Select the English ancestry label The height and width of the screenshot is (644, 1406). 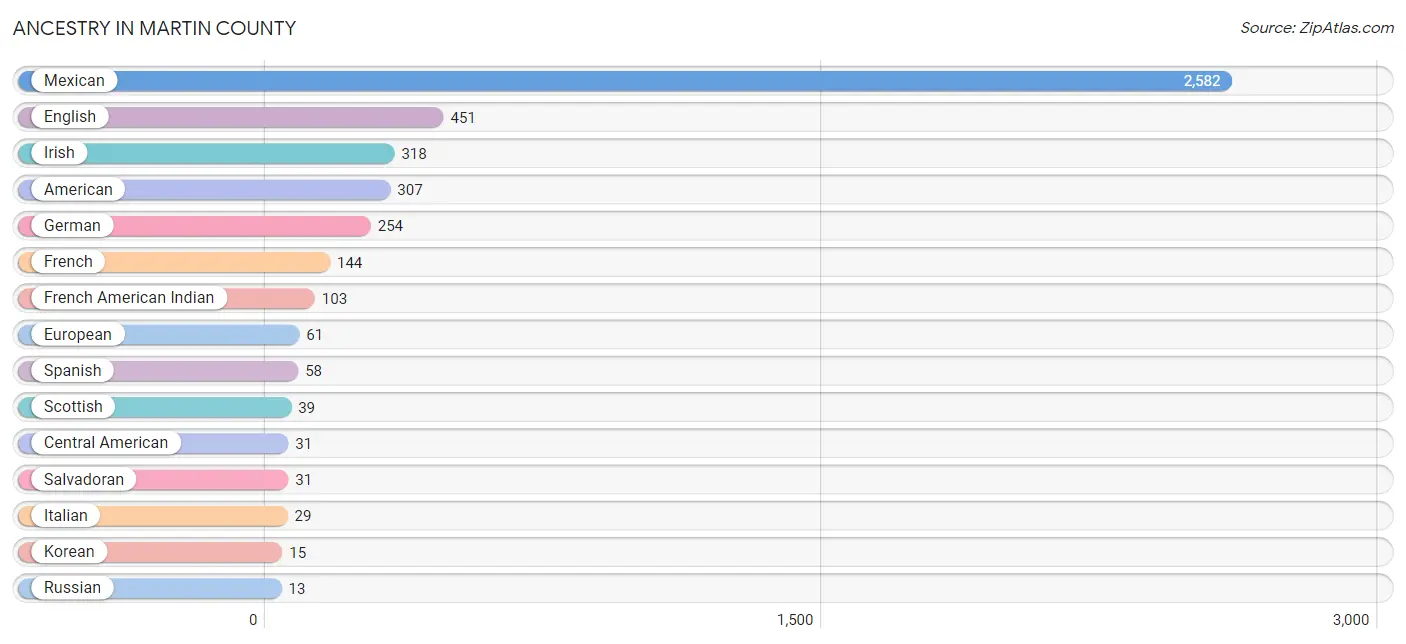click(70, 117)
